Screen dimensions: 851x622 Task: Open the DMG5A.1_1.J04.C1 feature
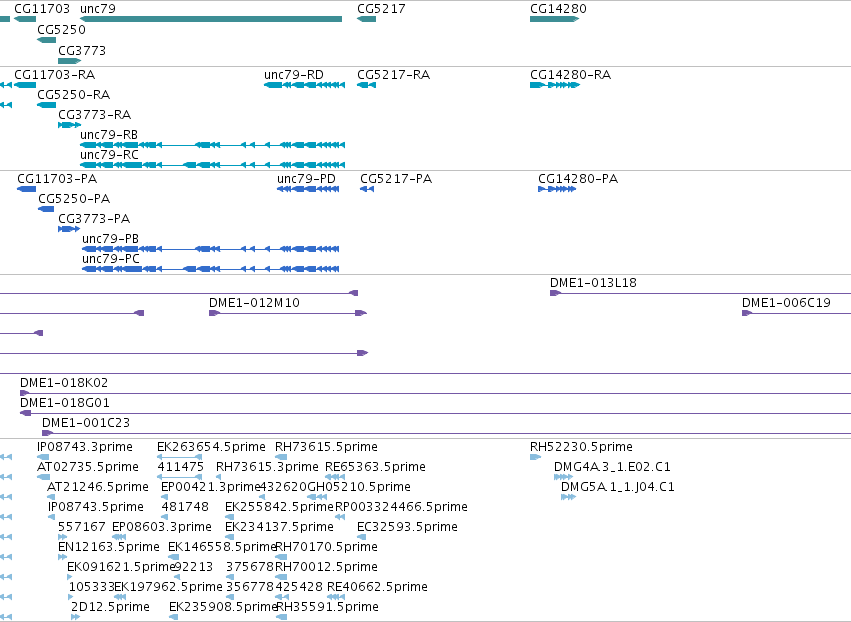[x=568, y=497]
